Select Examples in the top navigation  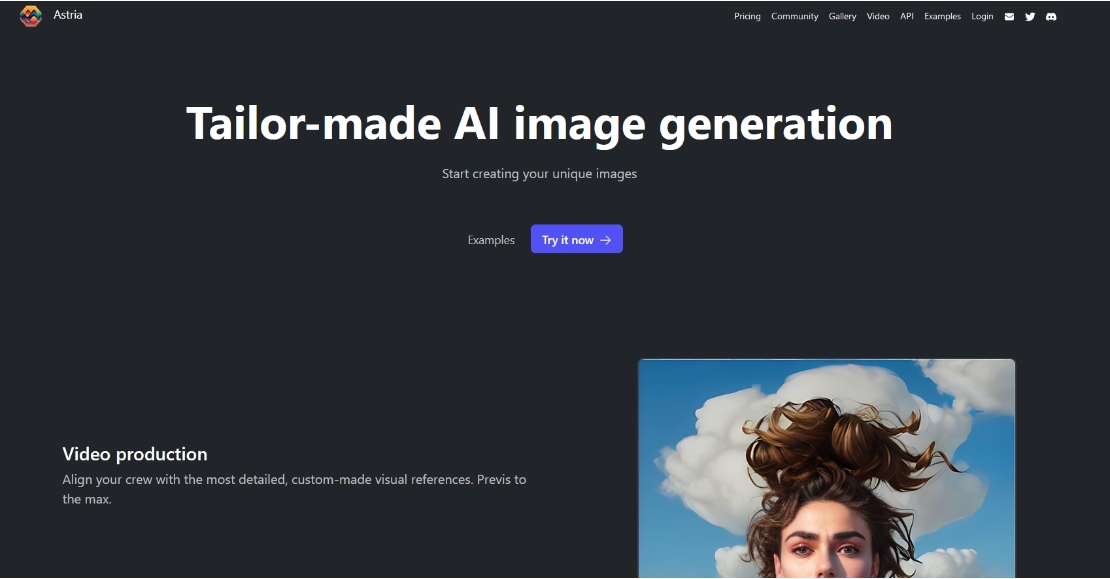pos(942,16)
